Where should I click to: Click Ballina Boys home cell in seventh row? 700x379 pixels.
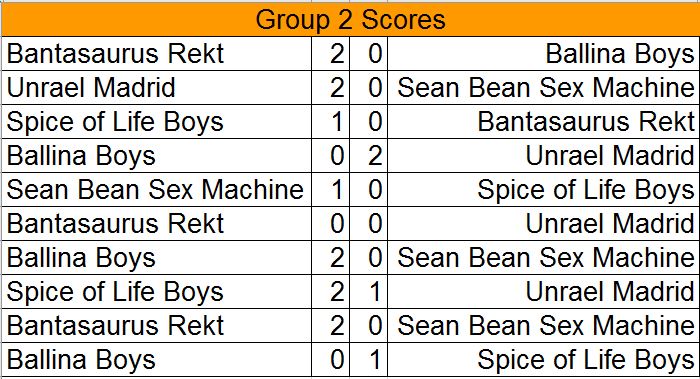click(156, 258)
